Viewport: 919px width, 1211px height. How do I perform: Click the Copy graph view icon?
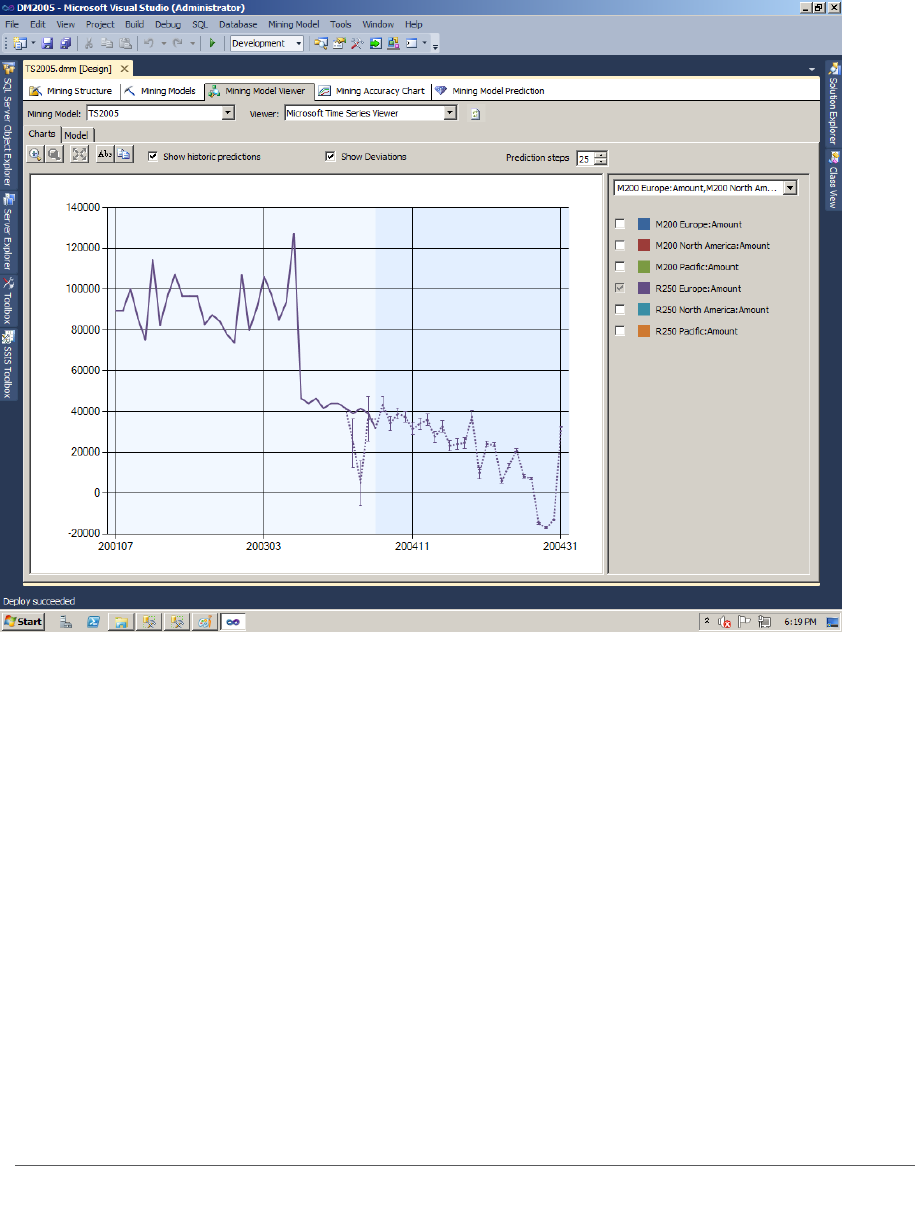point(124,154)
